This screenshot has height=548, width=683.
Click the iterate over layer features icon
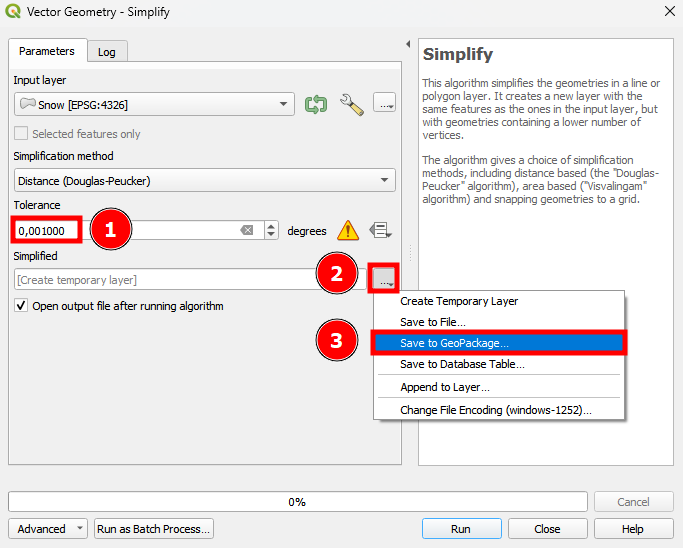[316, 104]
